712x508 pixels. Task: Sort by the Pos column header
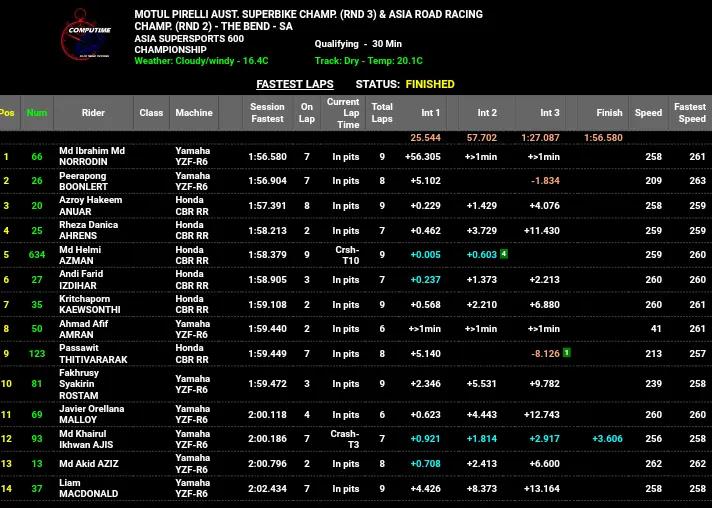click(7, 113)
